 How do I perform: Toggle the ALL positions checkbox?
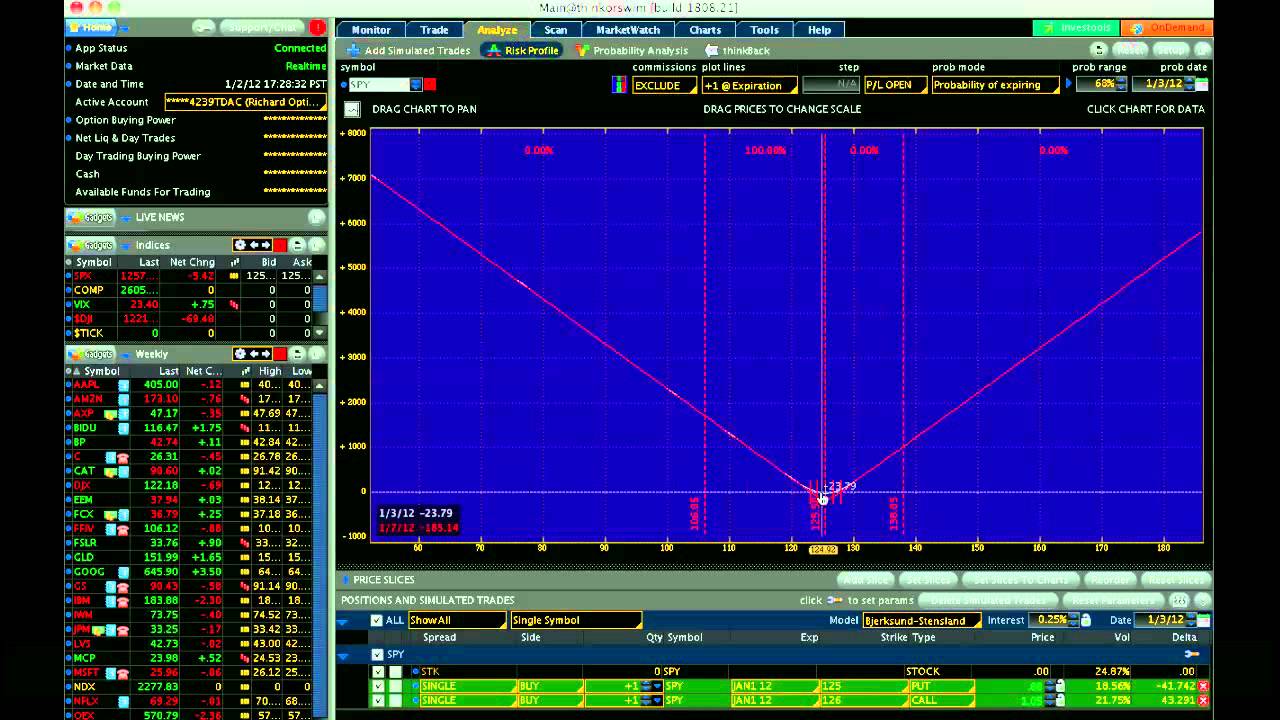pos(376,620)
